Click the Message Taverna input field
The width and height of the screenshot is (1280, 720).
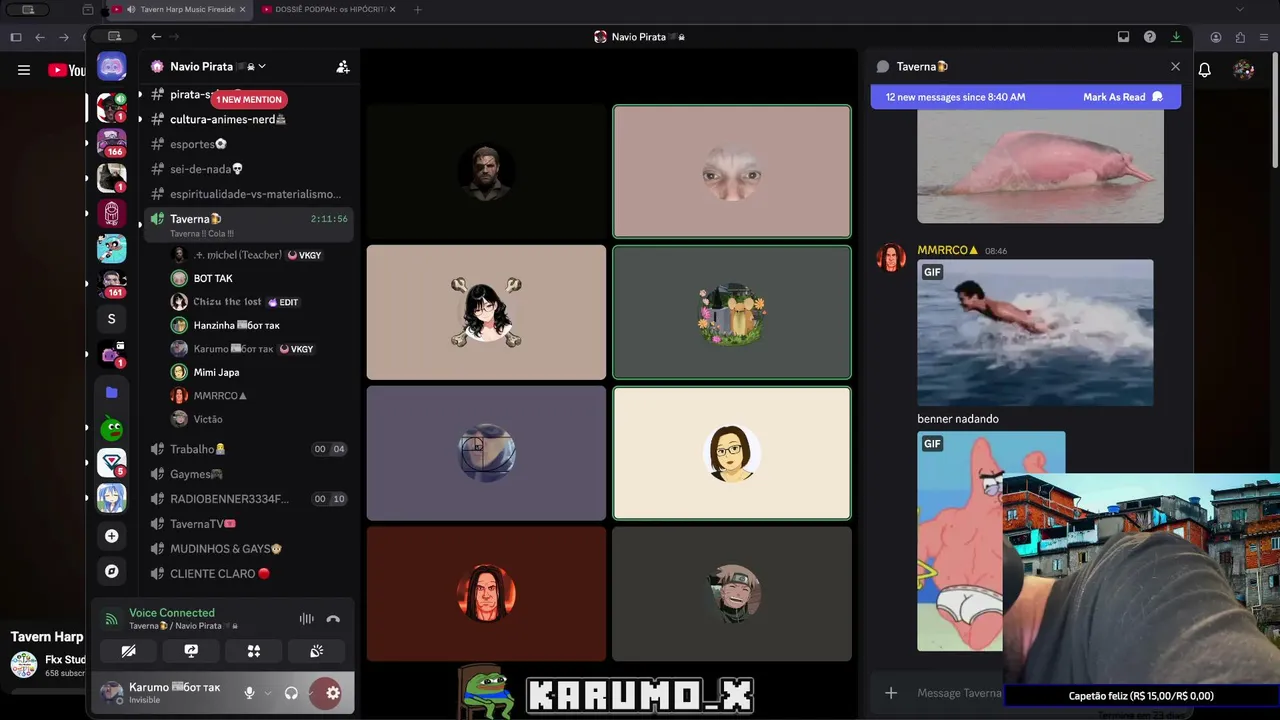click(x=958, y=693)
